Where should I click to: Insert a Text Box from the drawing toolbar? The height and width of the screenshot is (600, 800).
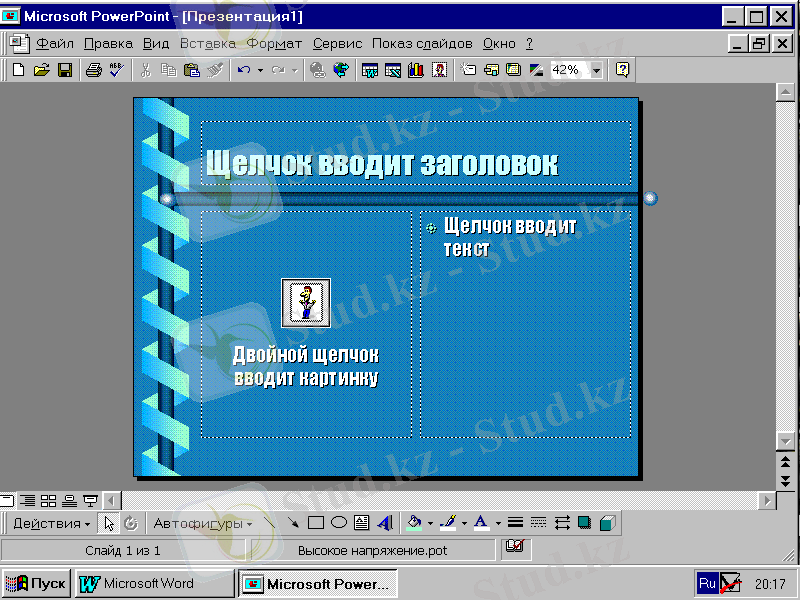pos(362,523)
